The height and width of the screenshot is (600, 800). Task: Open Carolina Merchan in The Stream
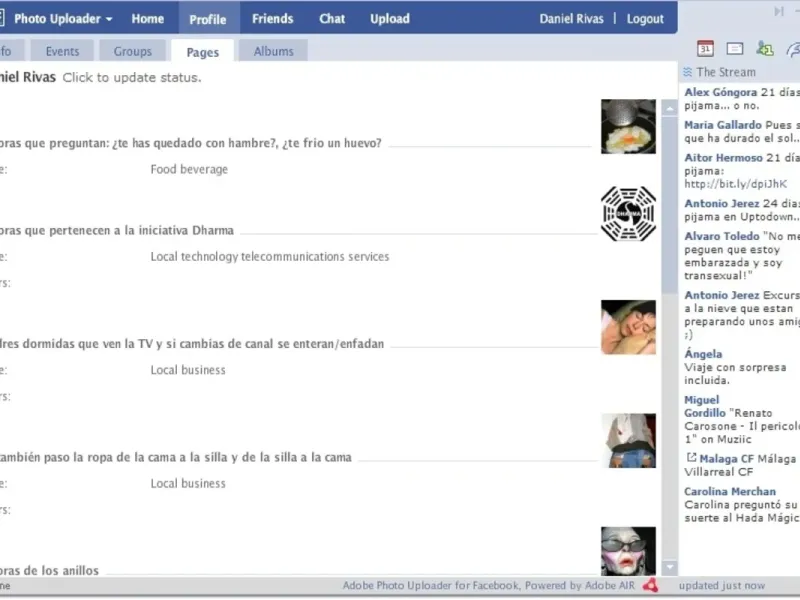pos(730,491)
